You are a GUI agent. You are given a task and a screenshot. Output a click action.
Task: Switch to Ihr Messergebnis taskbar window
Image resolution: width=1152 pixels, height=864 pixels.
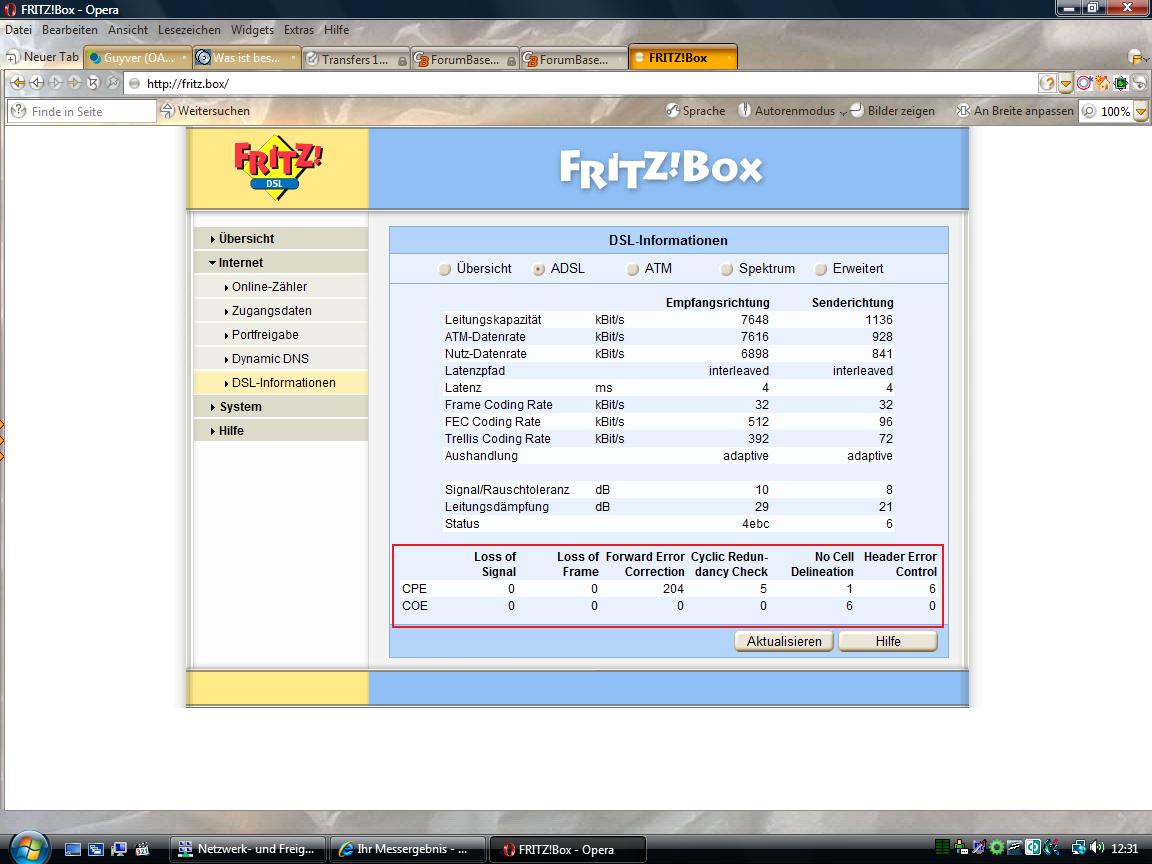click(x=408, y=849)
